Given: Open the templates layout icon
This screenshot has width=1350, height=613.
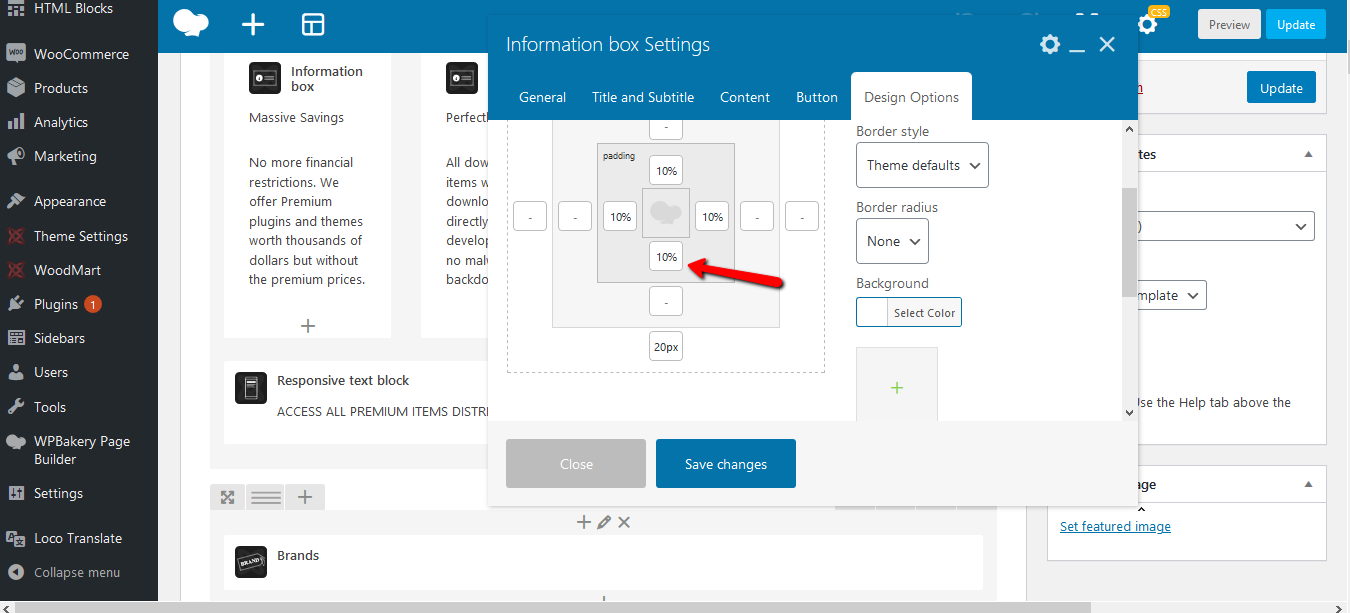Looking at the screenshot, I should tap(313, 25).
